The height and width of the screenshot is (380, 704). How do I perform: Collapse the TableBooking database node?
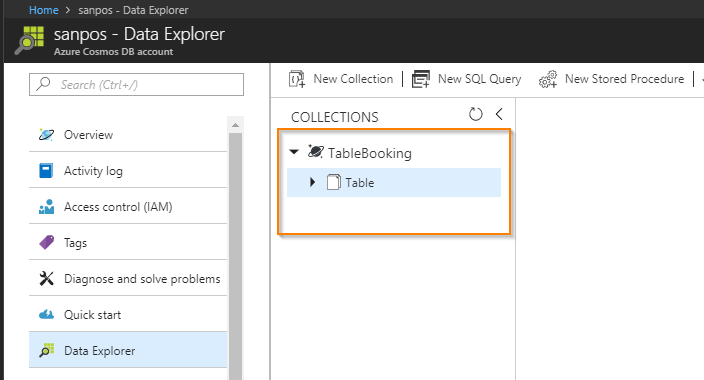(294, 152)
